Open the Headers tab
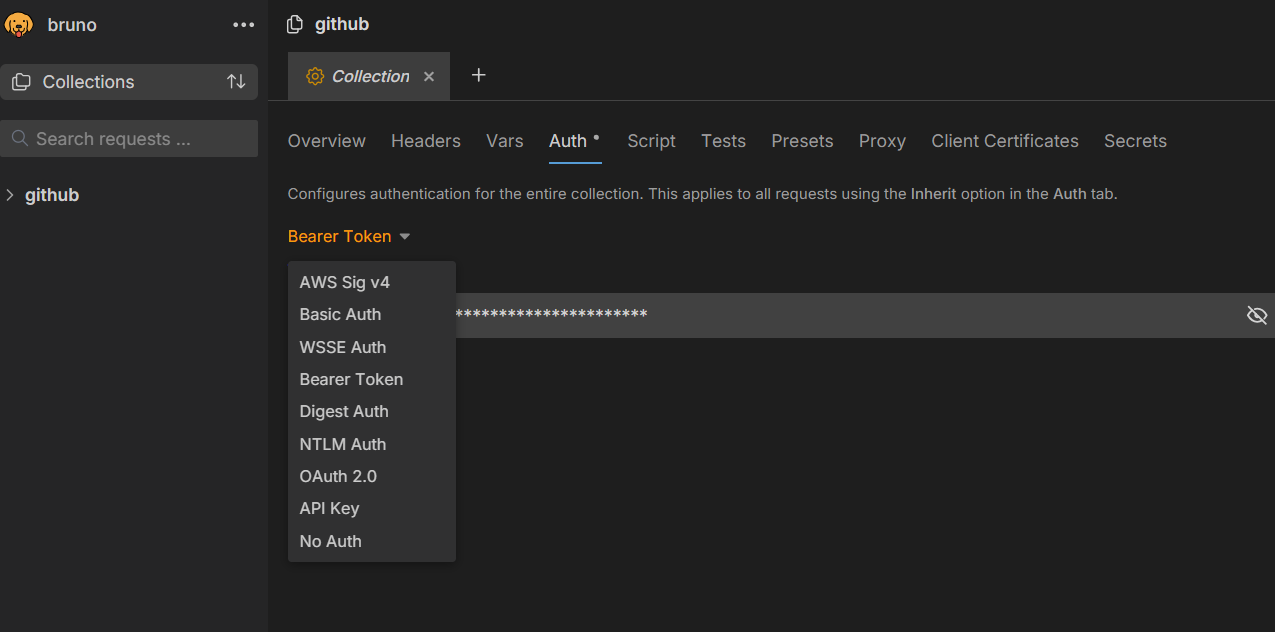The image size is (1275, 632). 426,141
